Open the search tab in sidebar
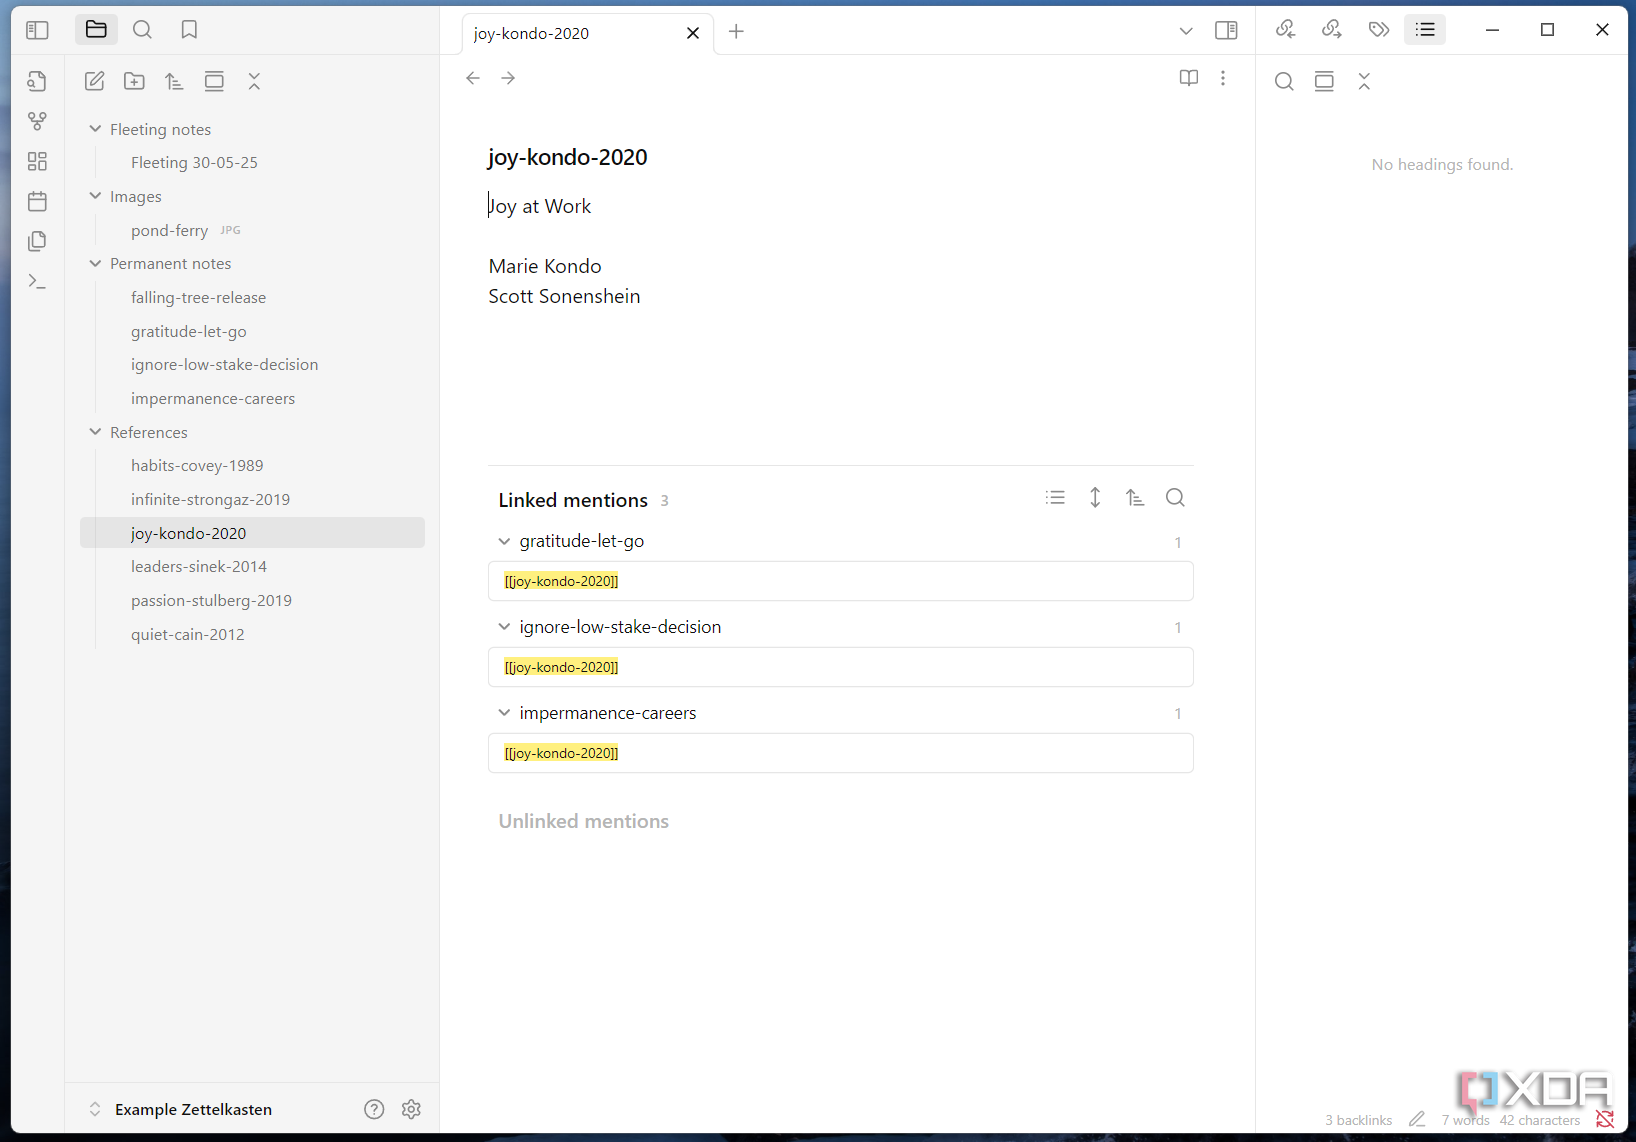1636x1142 pixels. pos(143,30)
